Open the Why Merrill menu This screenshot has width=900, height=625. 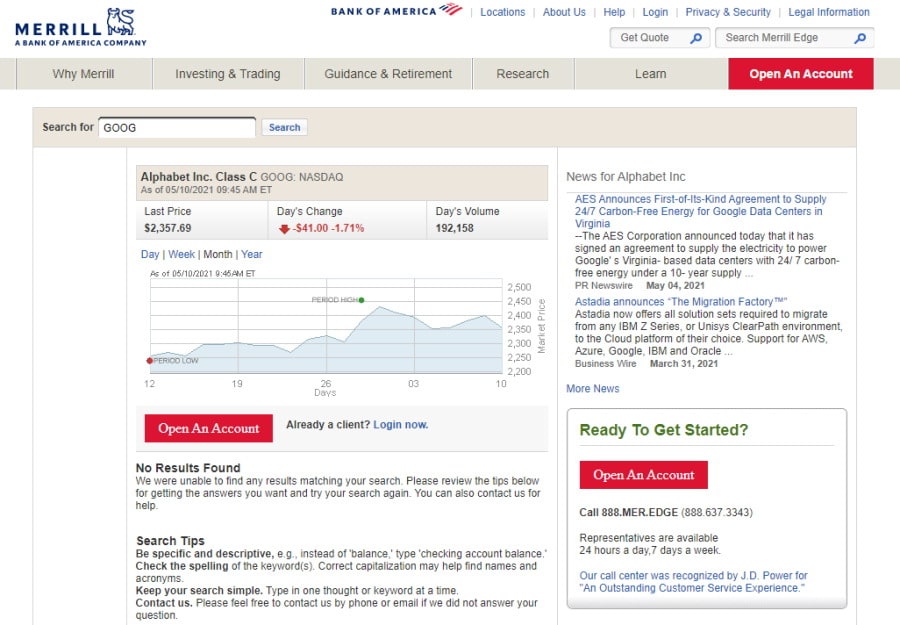click(x=84, y=74)
